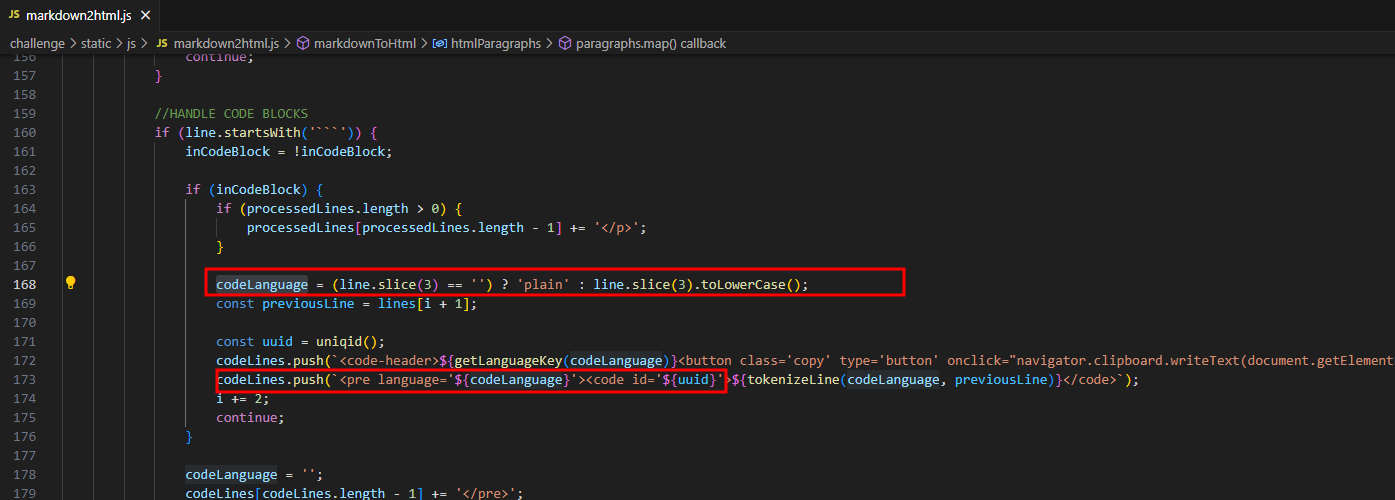
Task: Click the lightbulb code action icon
Action: tap(70, 283)
